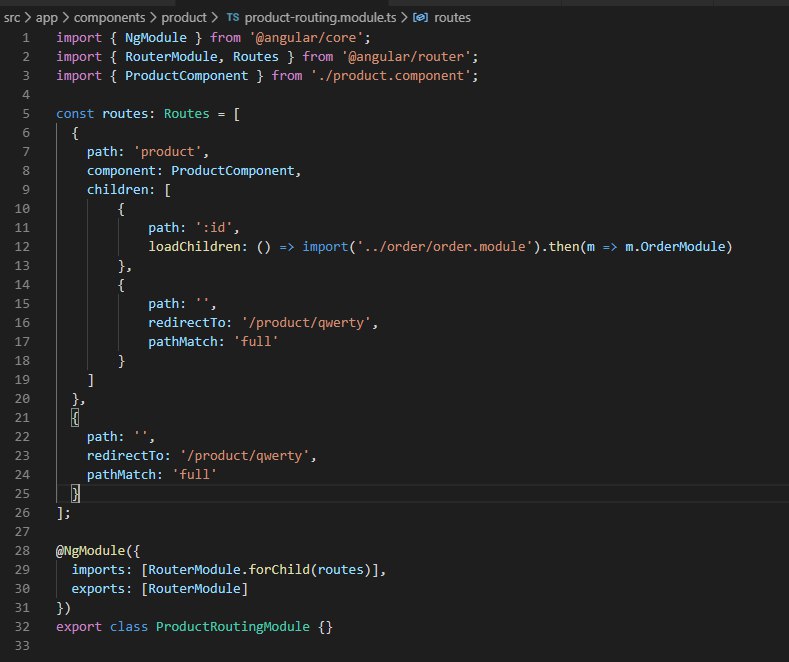Click the './product.component' import path
Image resolution: width=789 pixels, height=662 pixels.
391,75
